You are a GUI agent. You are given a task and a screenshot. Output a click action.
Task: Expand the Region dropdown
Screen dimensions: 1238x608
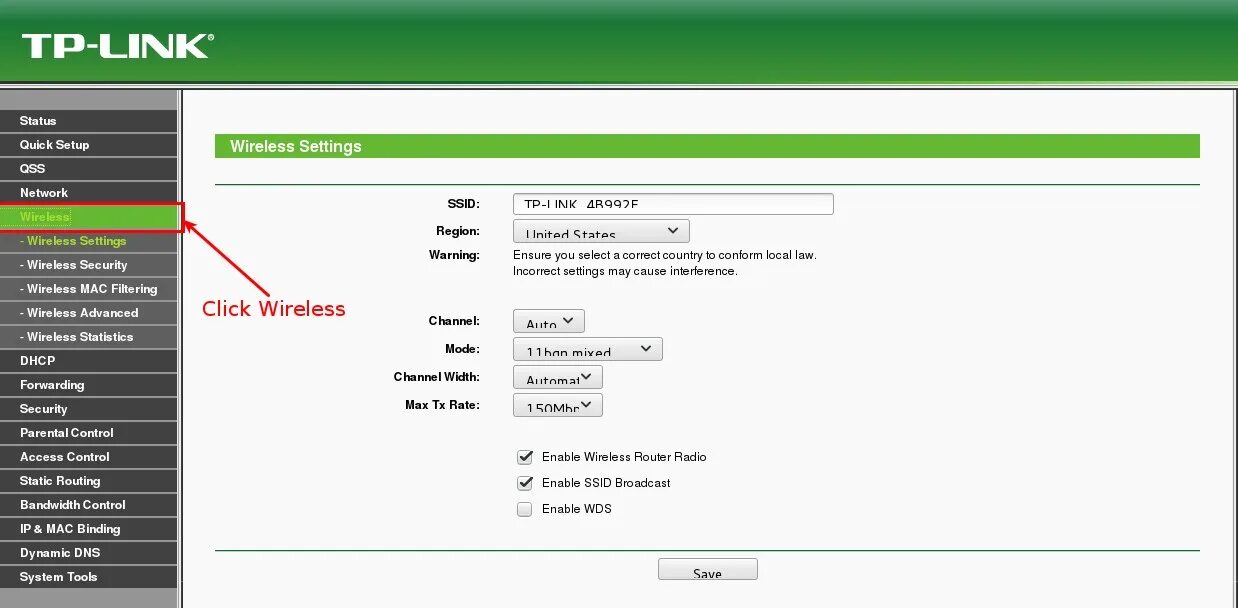click(x=601, y=232)
